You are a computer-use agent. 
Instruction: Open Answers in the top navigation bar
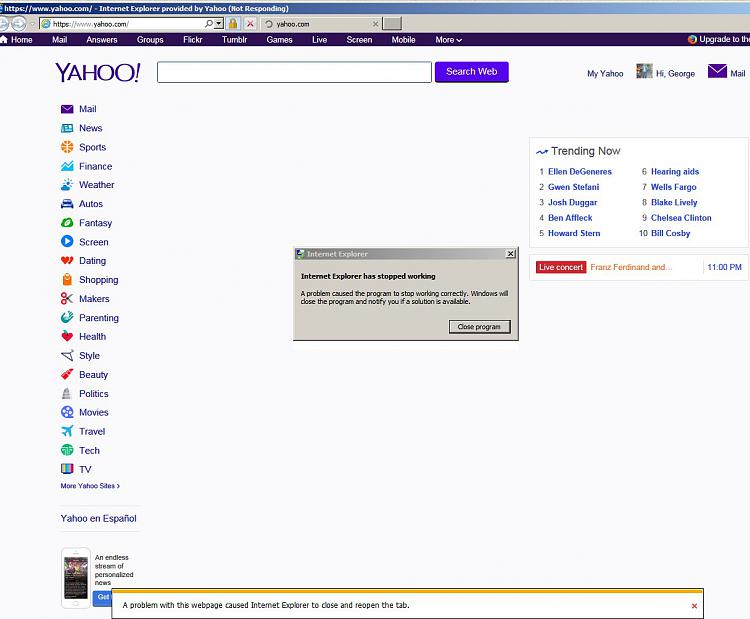[101, 40]
